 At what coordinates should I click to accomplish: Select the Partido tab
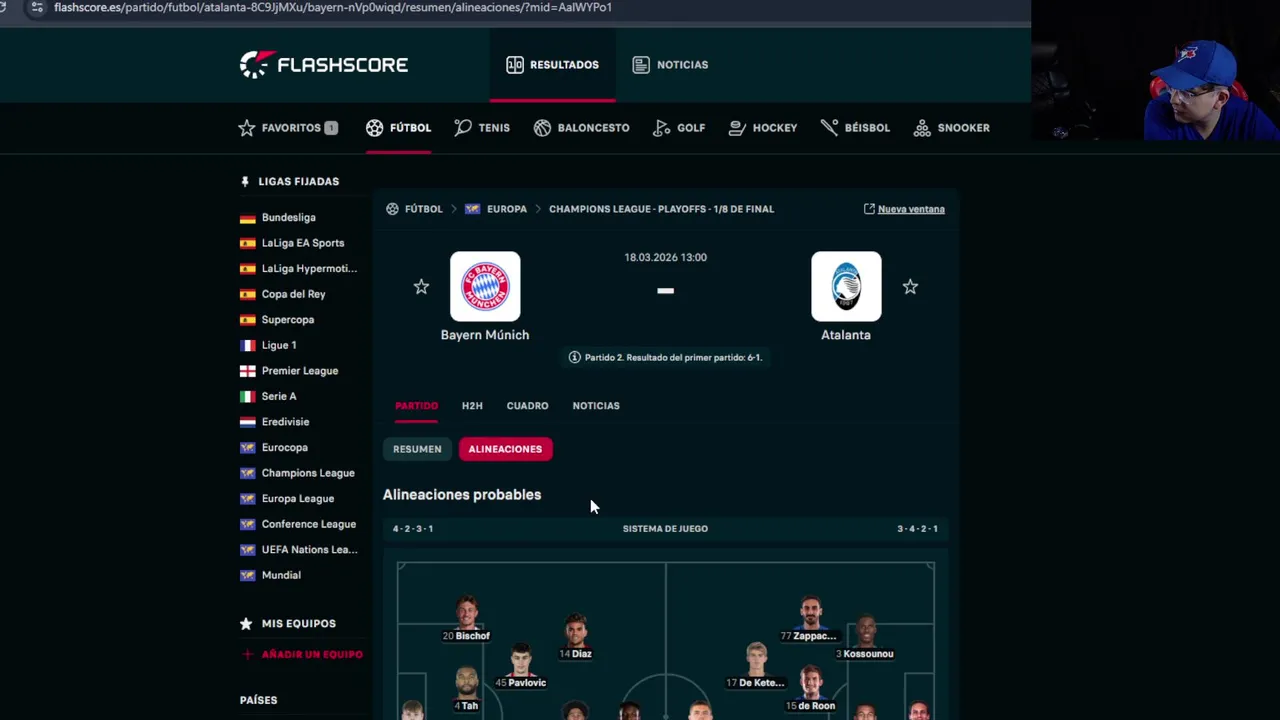coord(416,406)
